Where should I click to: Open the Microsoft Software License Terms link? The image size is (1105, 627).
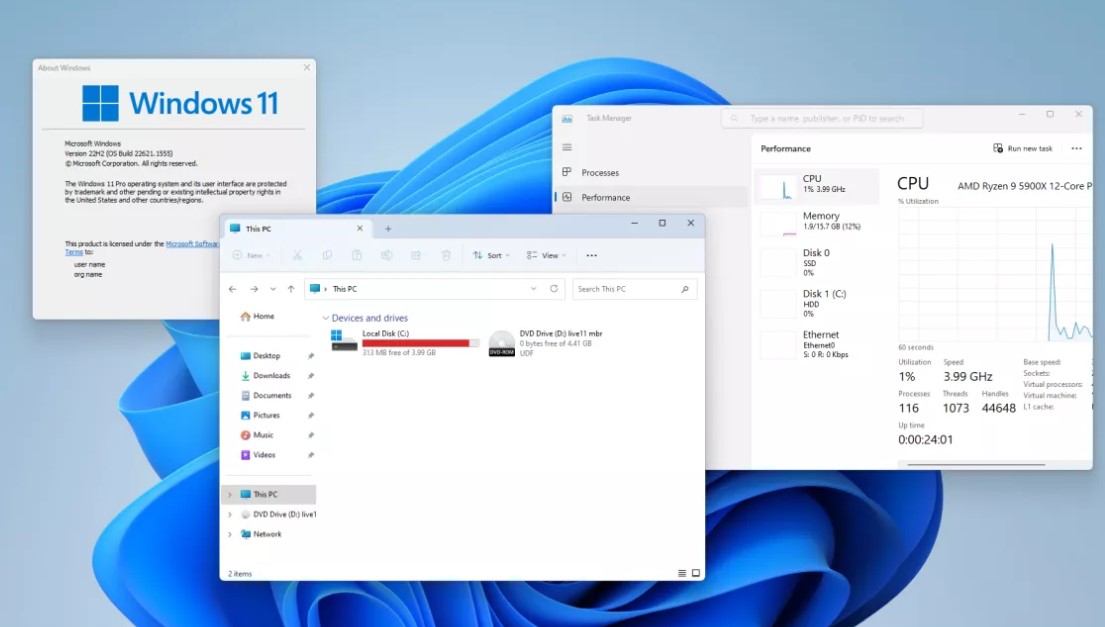pyautogui.click(x=192, y=244)
